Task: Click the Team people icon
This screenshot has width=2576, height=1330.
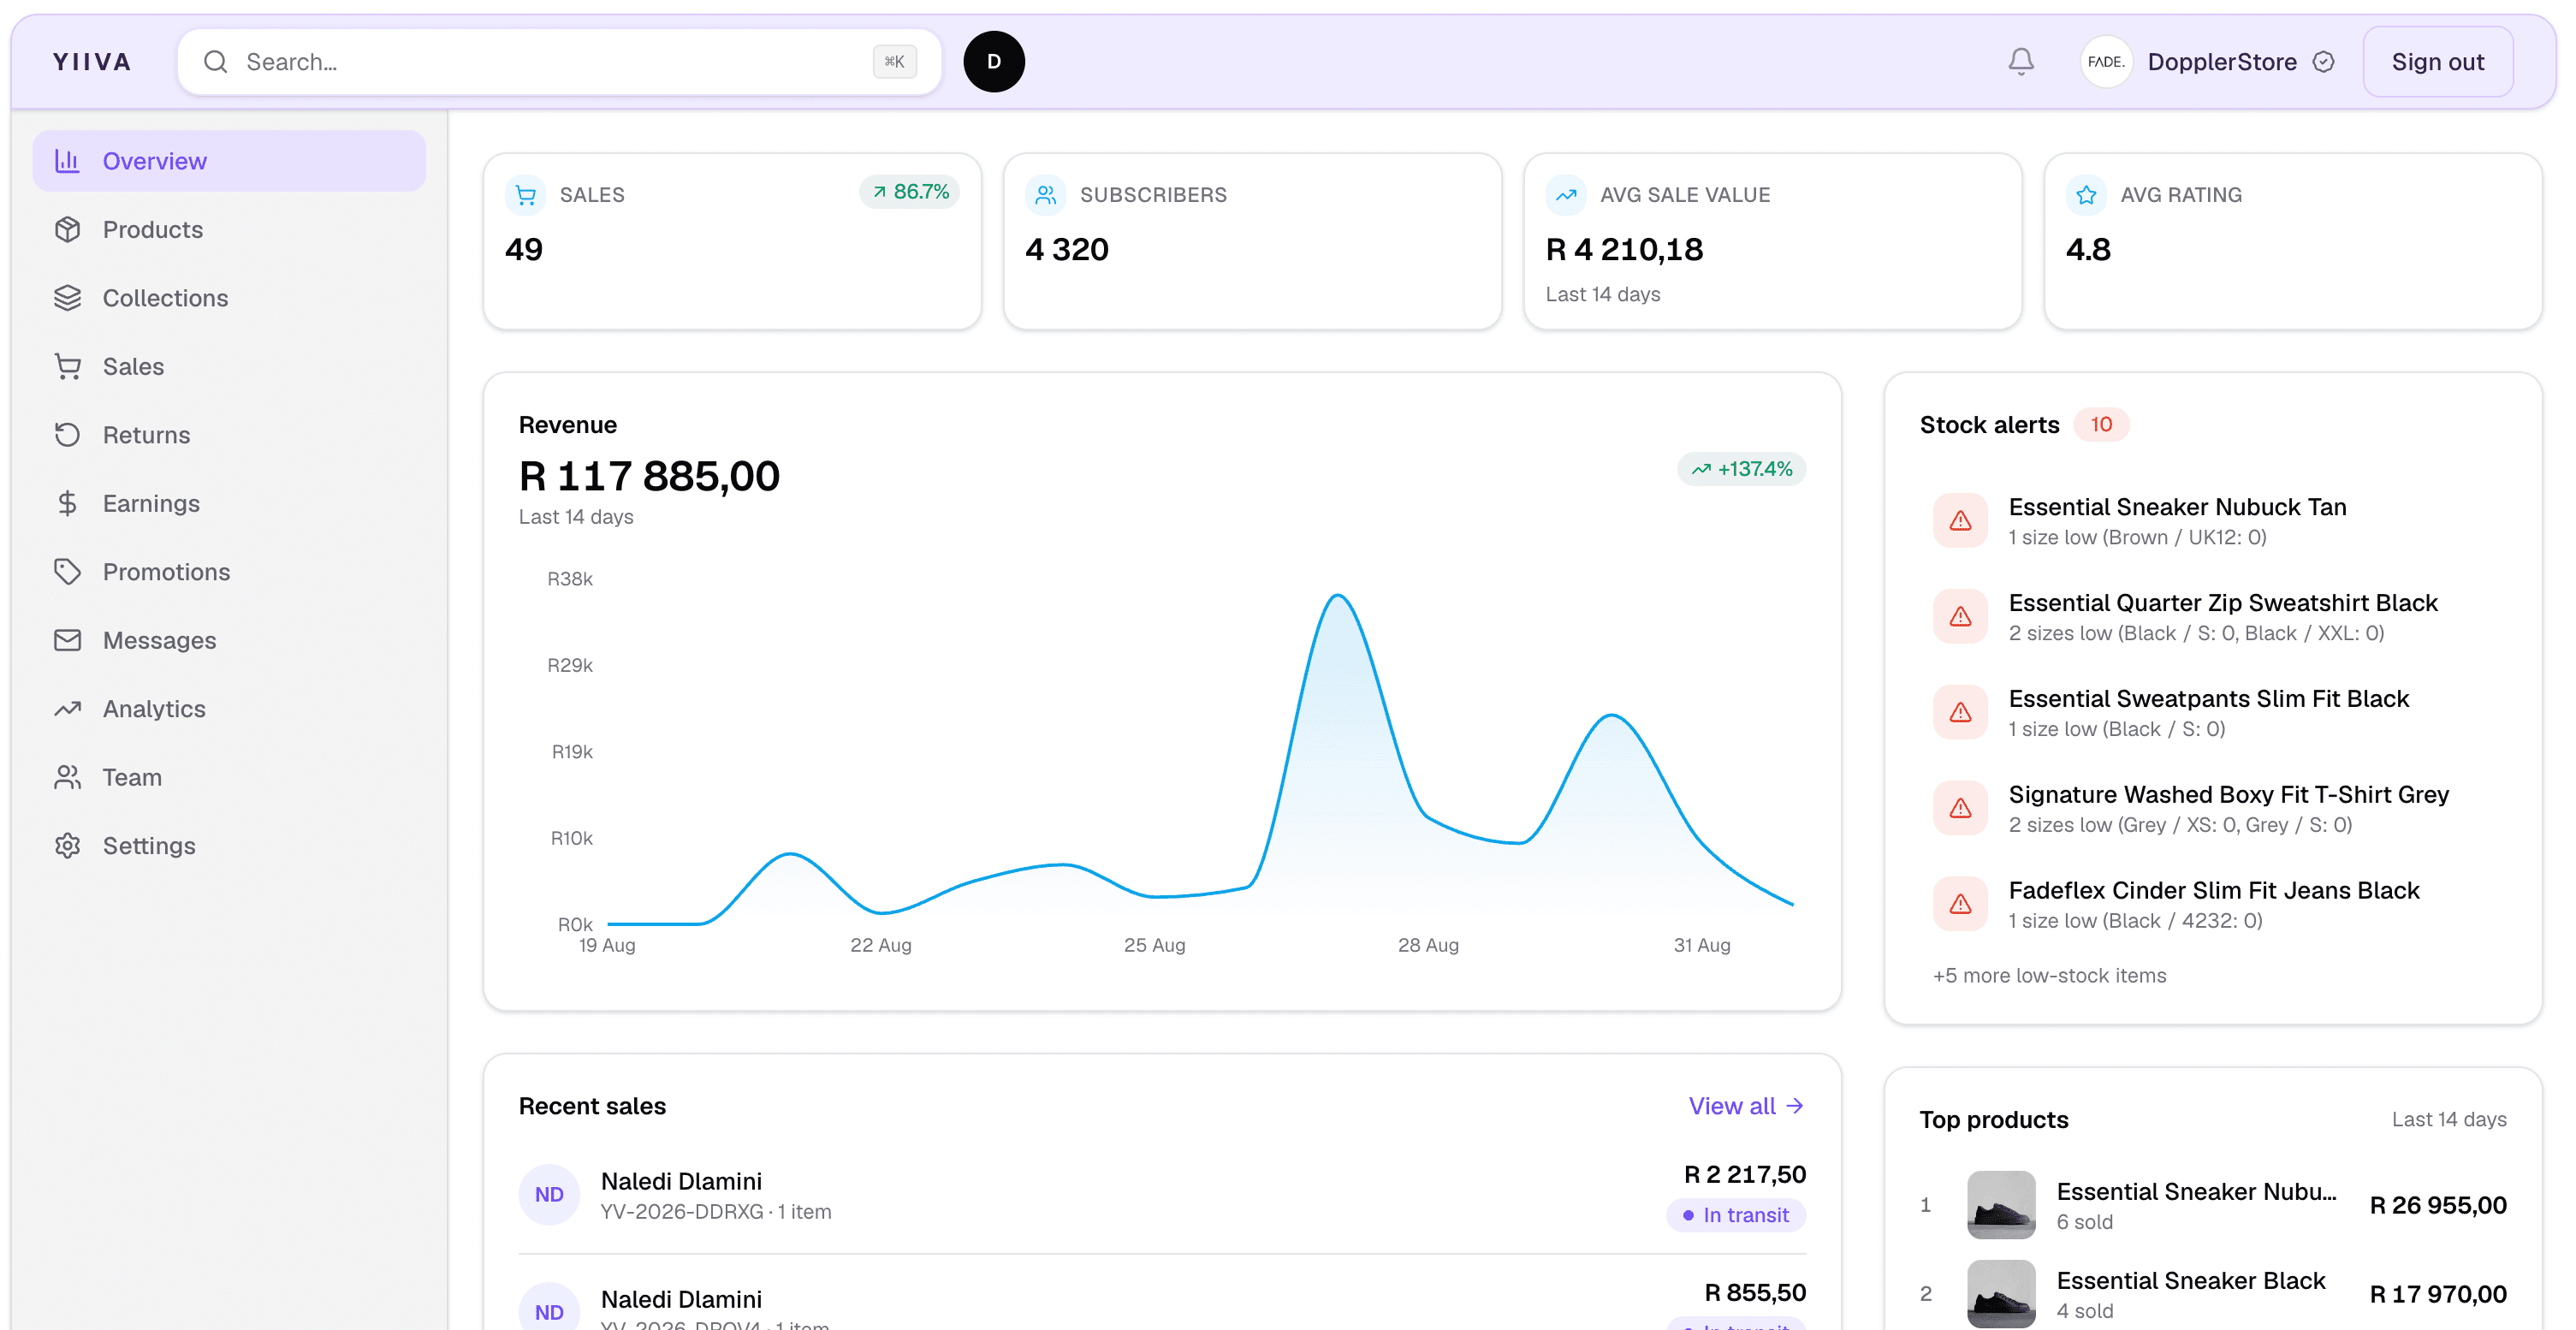Action: [x=67, y=777]
